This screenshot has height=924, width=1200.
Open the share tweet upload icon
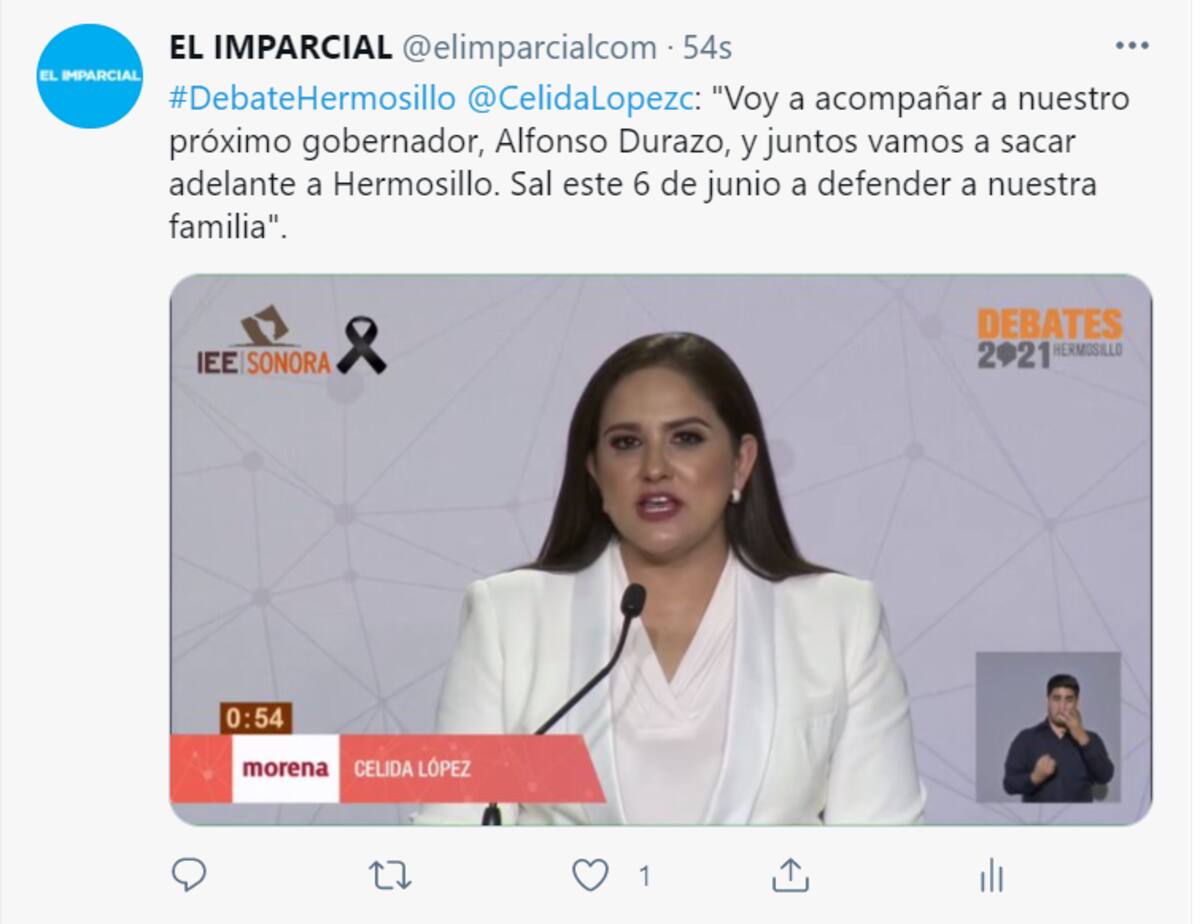pyautogui.click(x=790, y=876)
